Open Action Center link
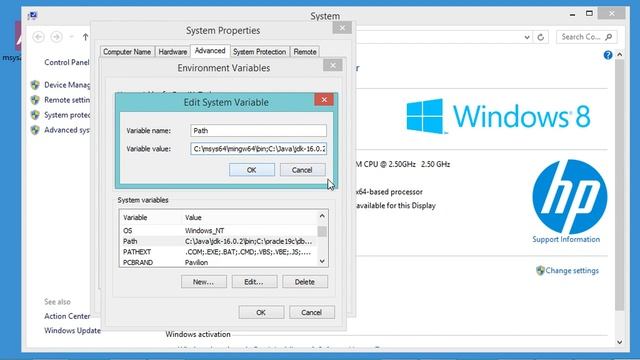Image resolution: width=640 pixels, height=360 pixels. (67, 316)
